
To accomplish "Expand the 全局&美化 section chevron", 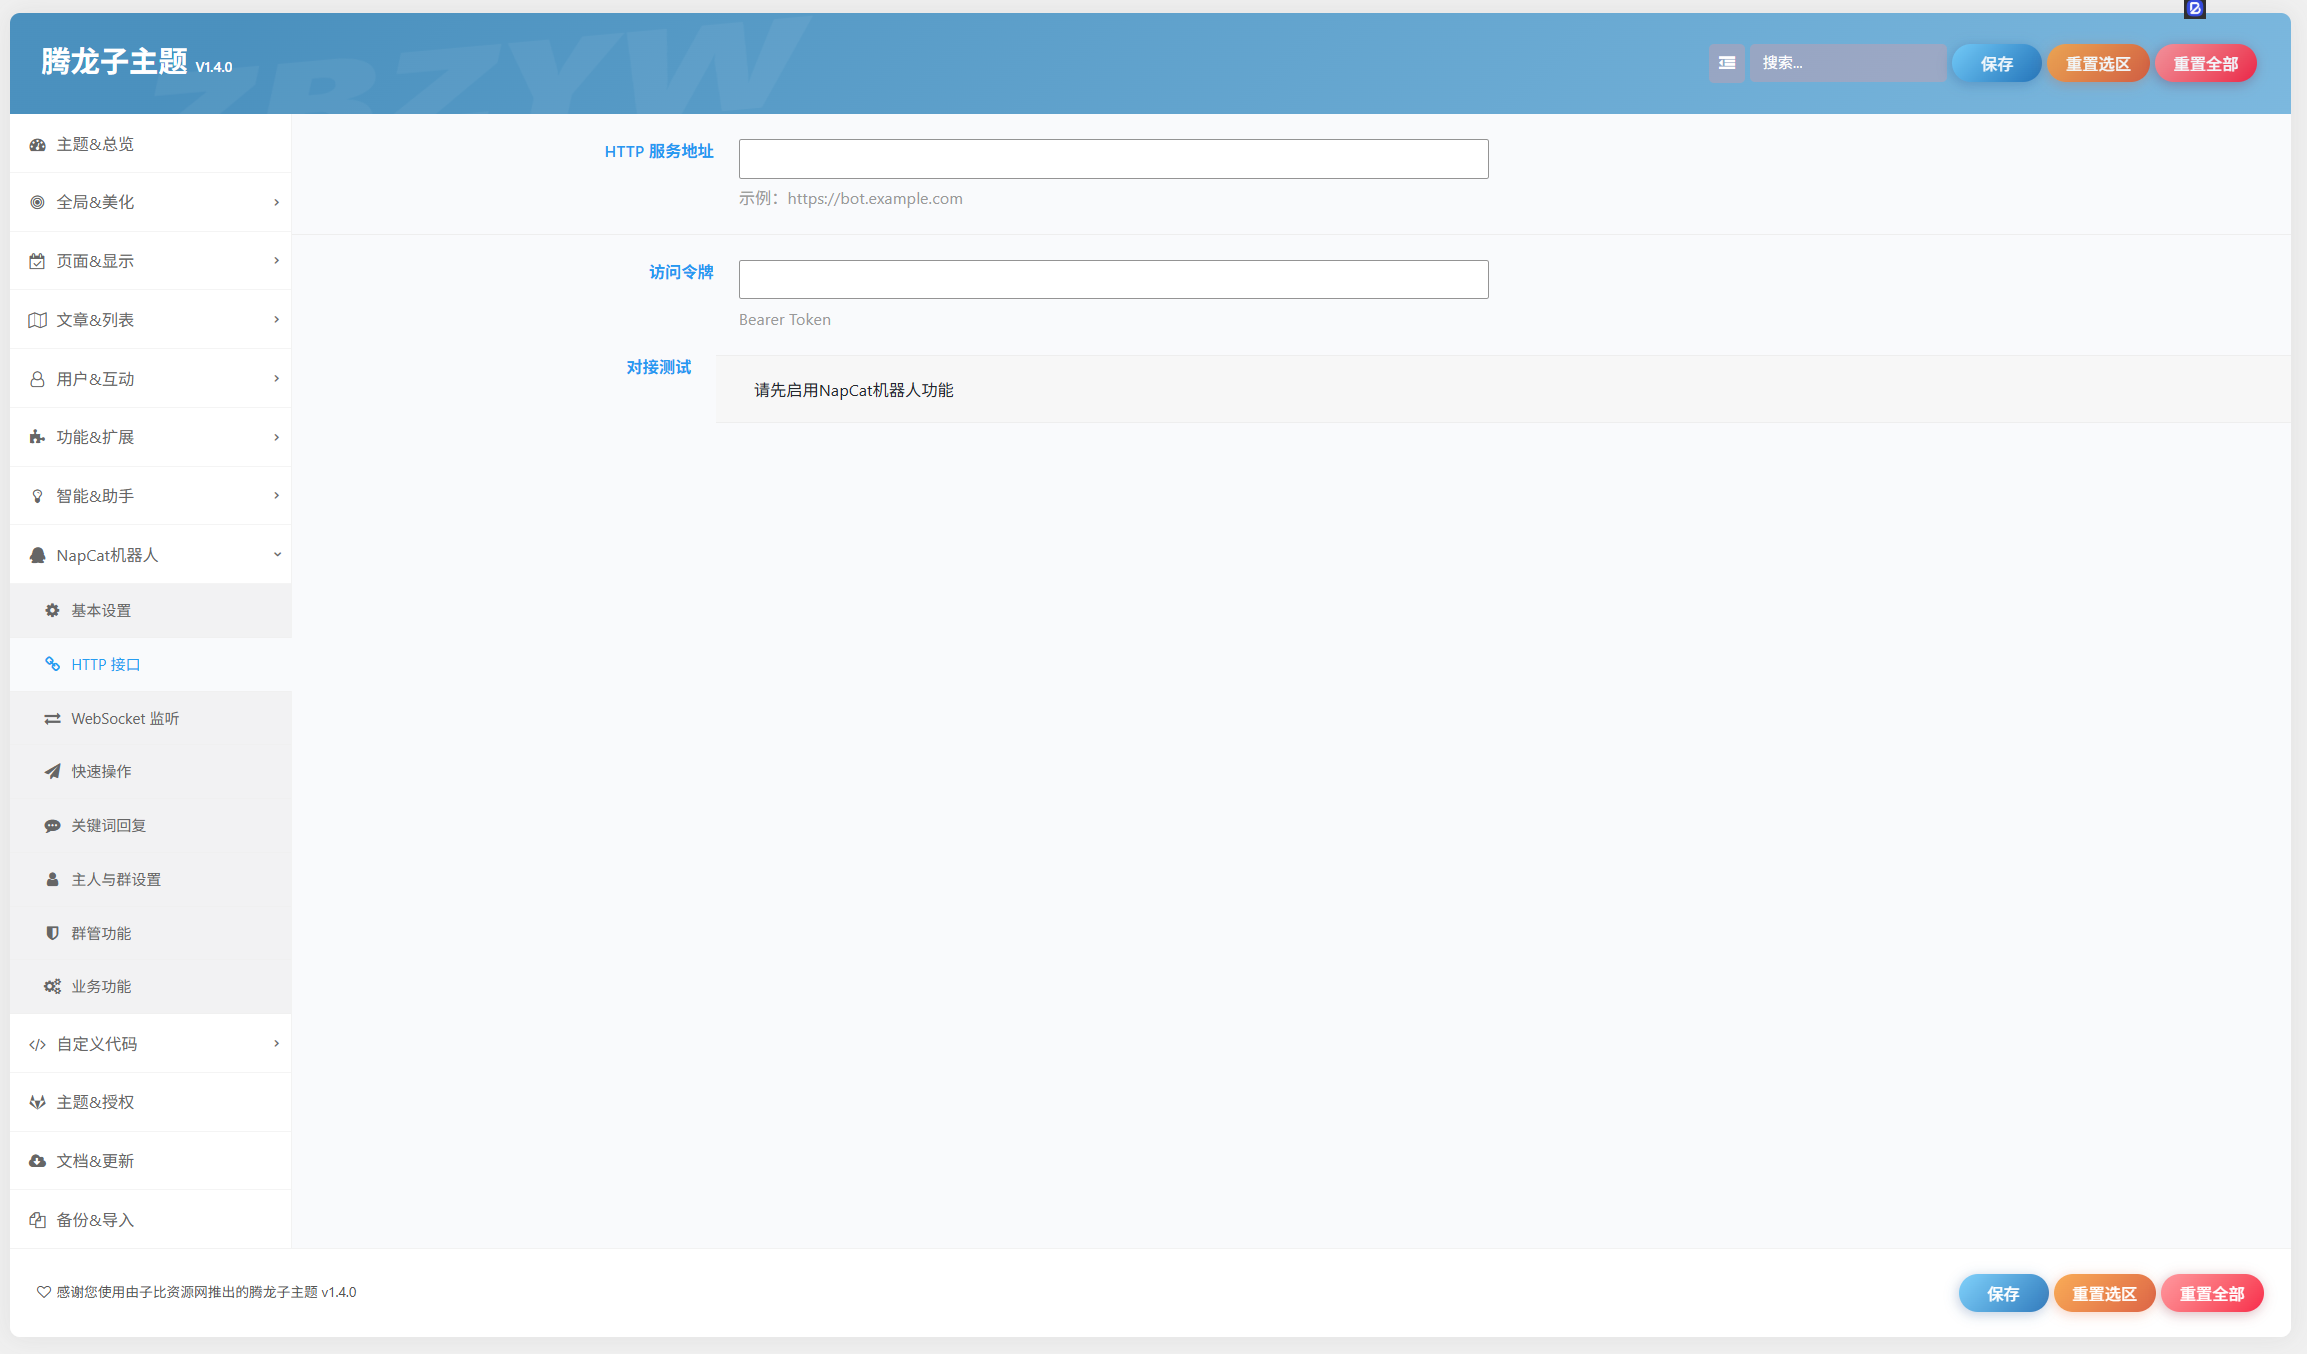I will 277,203.
